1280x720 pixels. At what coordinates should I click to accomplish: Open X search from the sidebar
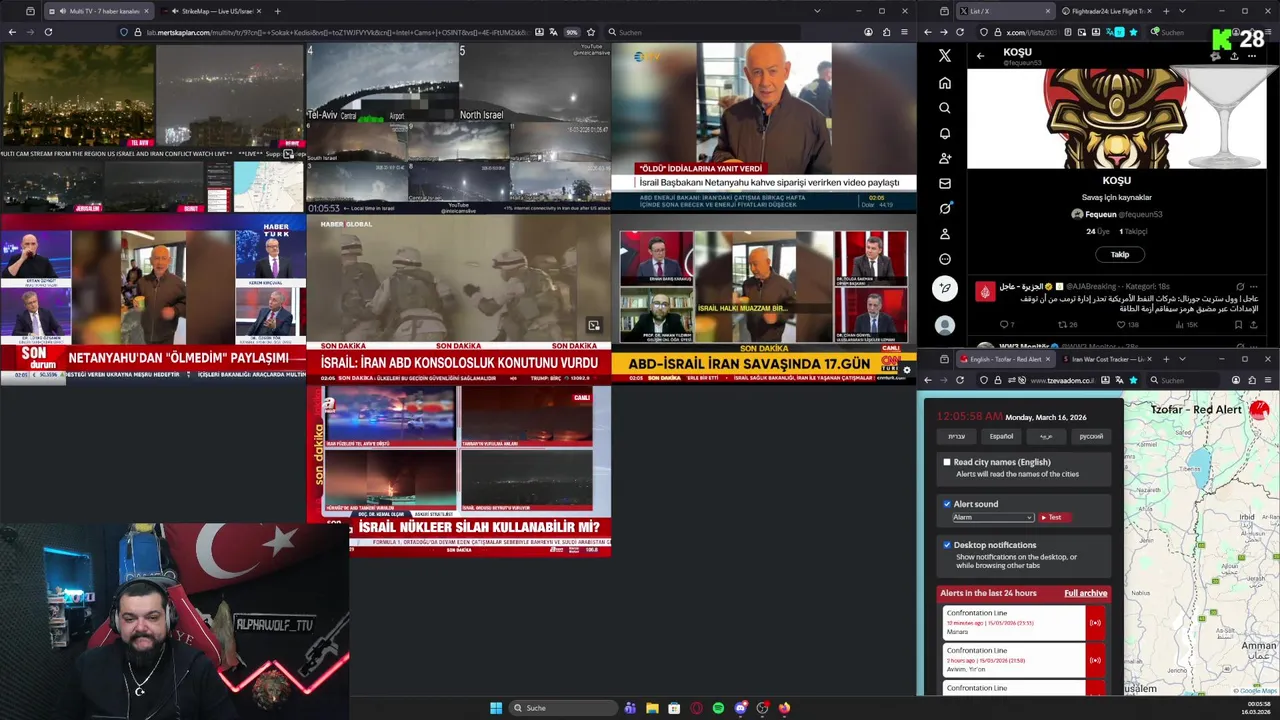click(x=944, y=108)
